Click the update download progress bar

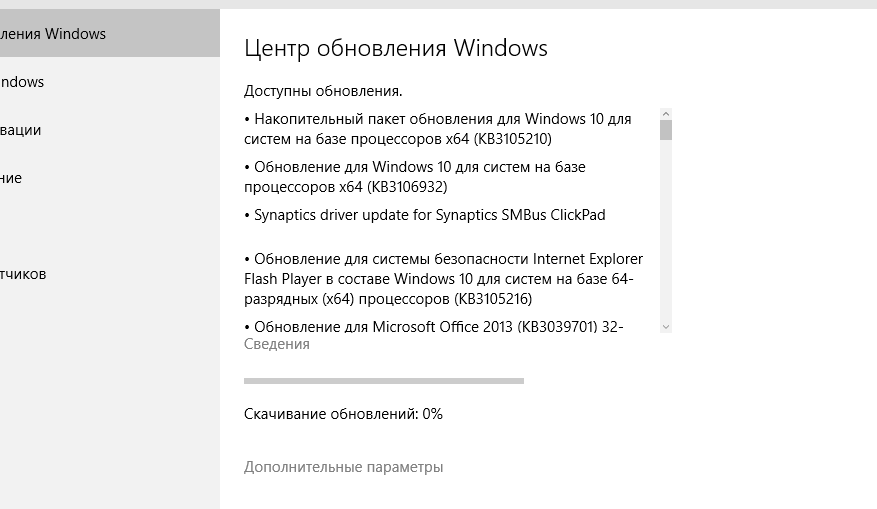point(383,381)
